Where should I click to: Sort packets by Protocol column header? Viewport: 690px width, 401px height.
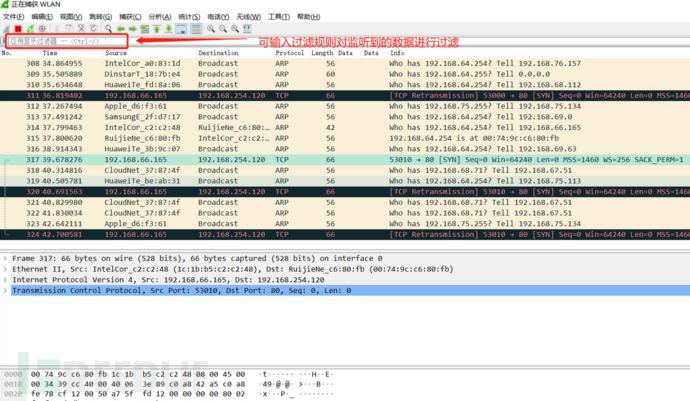click(289, 53)
